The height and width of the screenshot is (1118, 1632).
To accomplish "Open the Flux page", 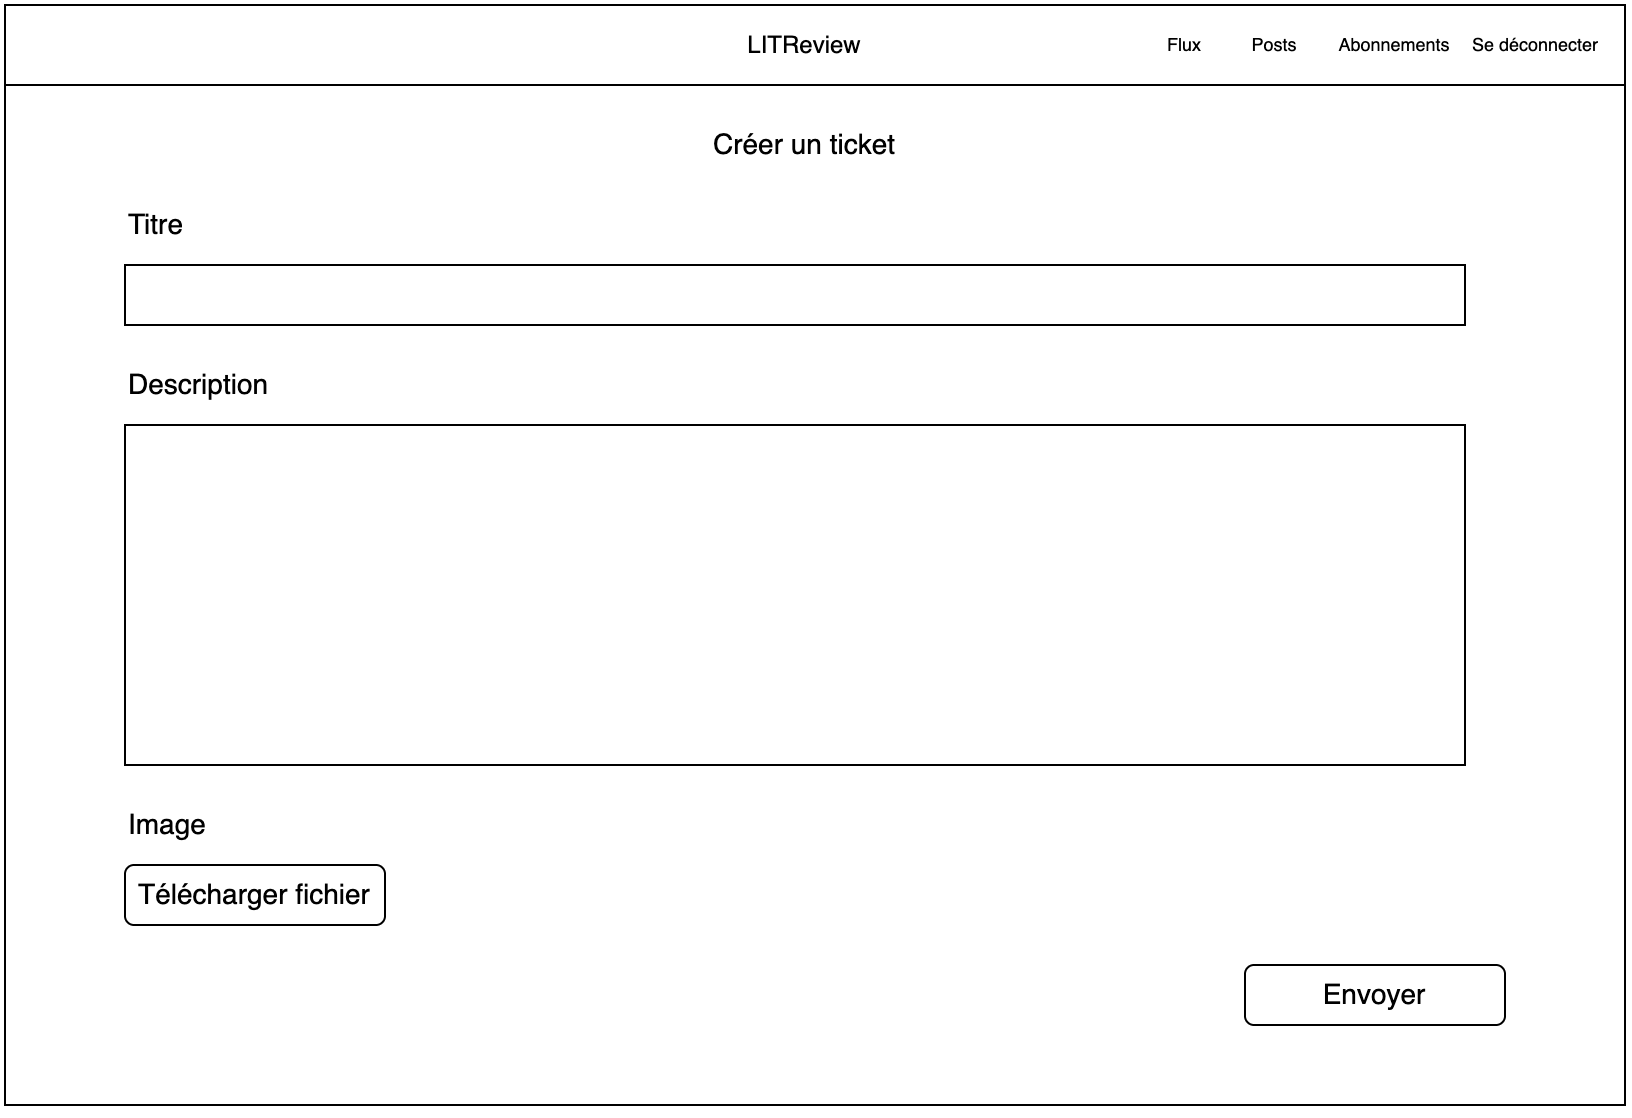I will pos(1183,45).
